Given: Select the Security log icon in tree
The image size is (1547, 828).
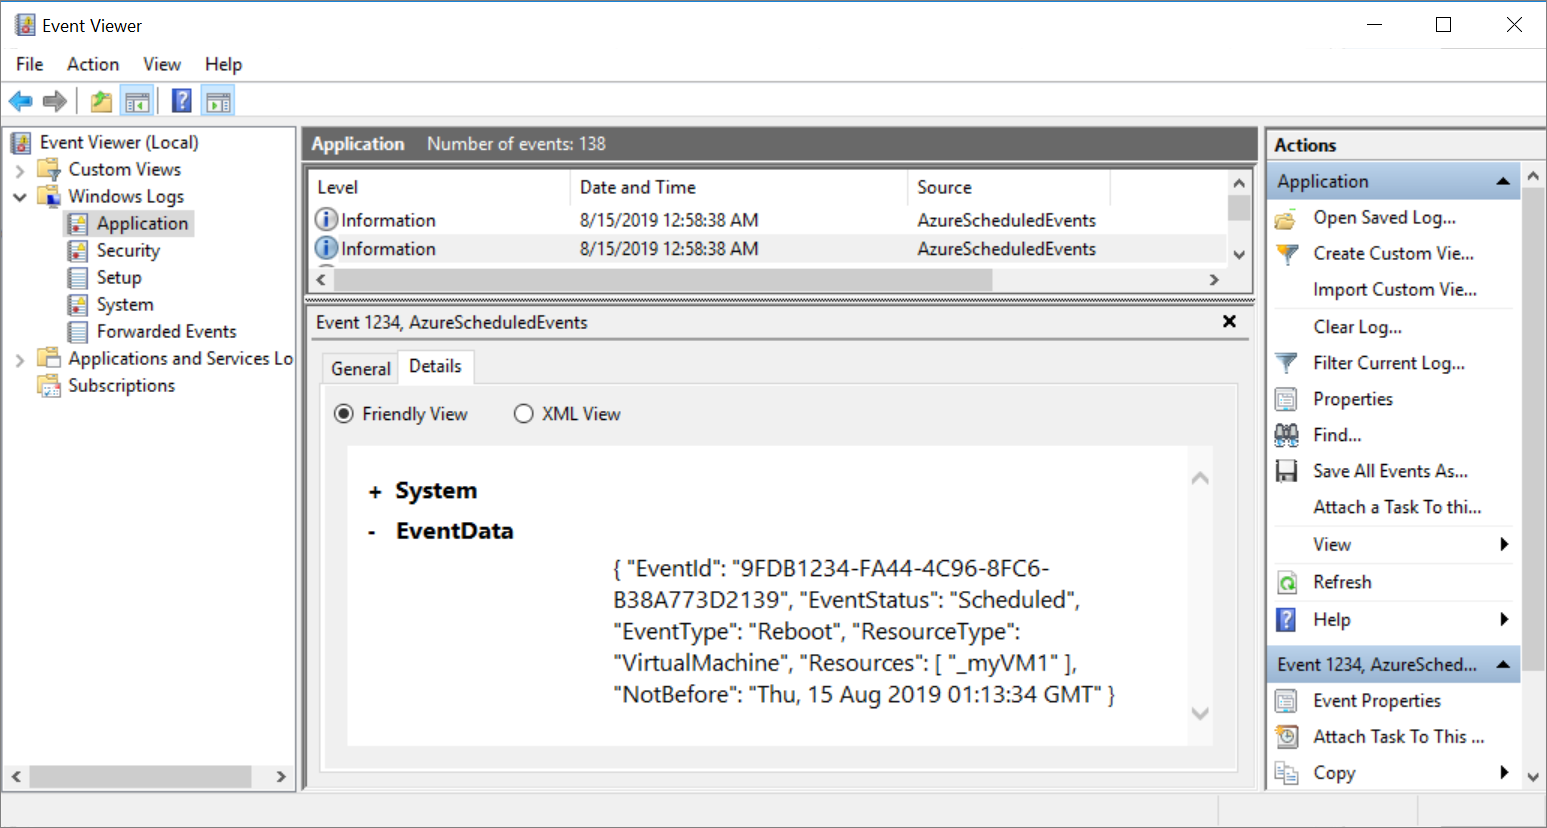Looking at the screenshot, I should (x=78, y=250).
